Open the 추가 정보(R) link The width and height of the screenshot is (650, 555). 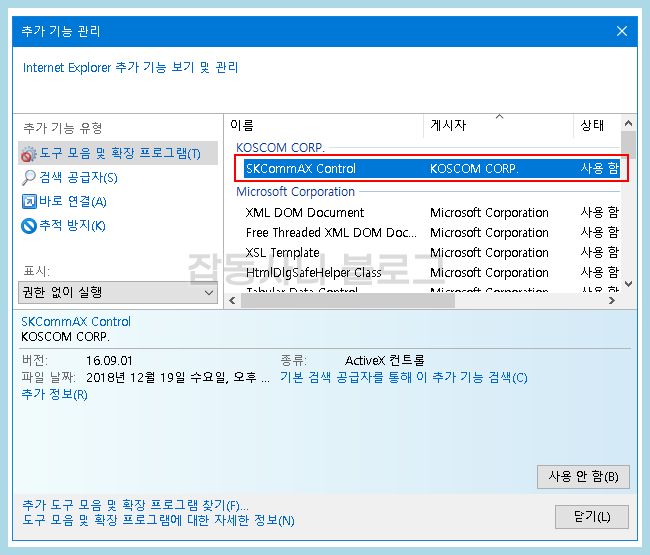coord(54,394)
